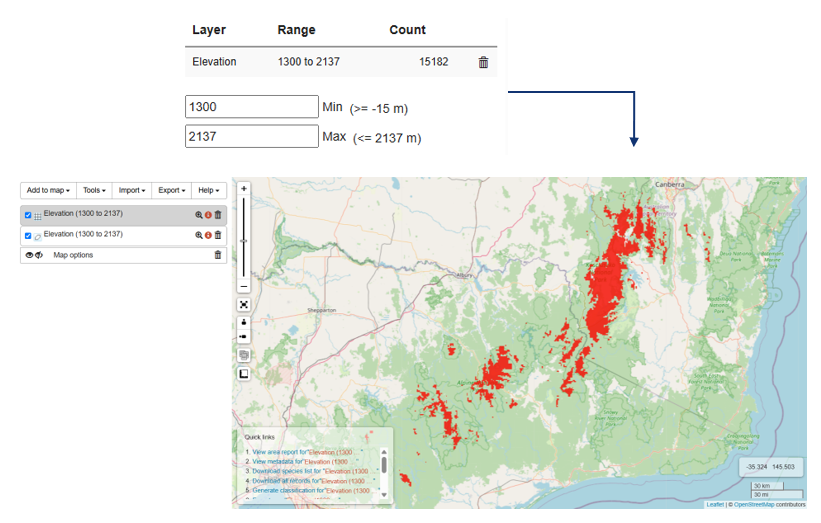
Task: Click the map zoom out minus button
Action: coord(244,286)
